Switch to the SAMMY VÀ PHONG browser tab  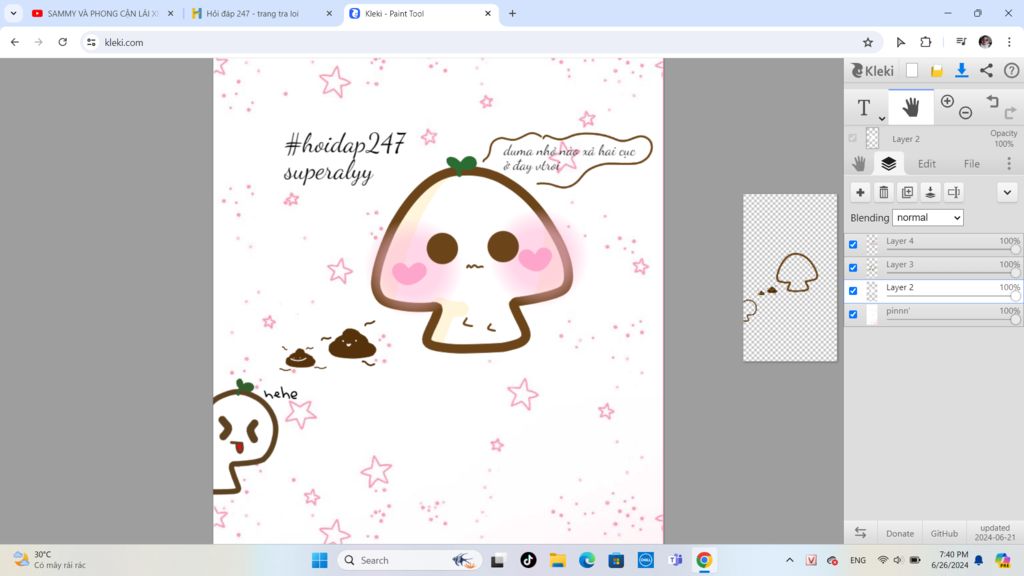[103, 13]
